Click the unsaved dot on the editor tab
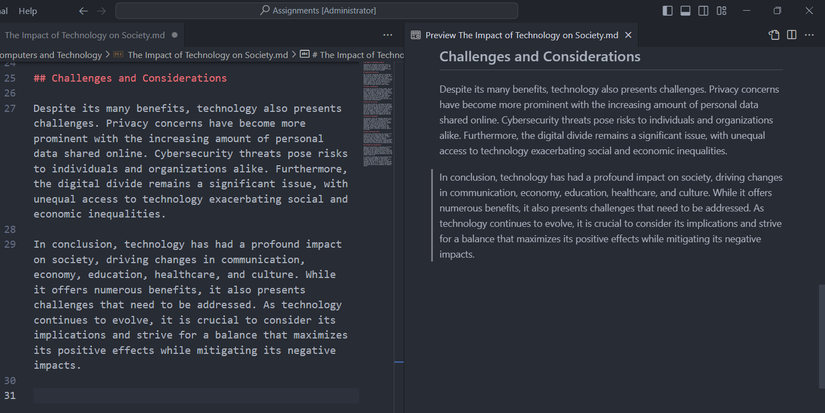 click(175, 35)
